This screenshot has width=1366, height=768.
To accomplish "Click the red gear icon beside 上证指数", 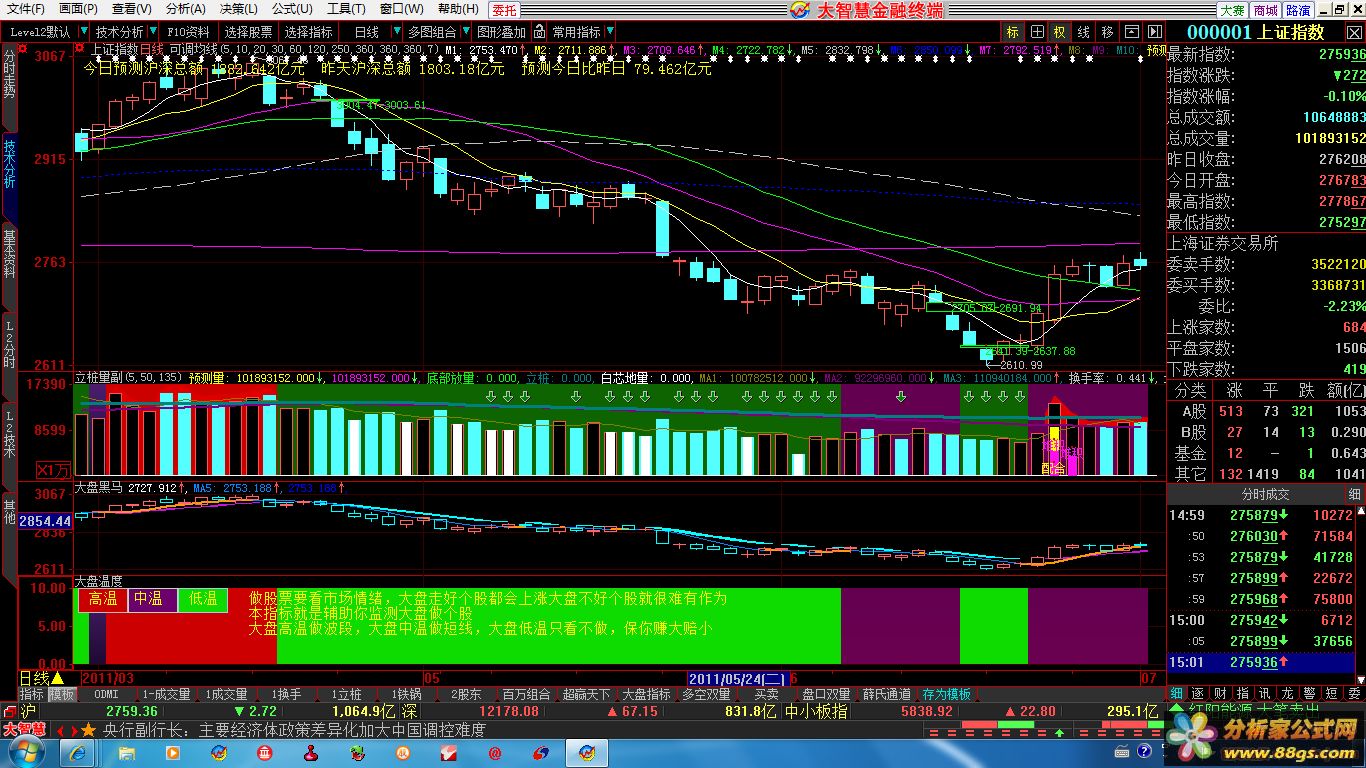I will click(x=81, y=48).
